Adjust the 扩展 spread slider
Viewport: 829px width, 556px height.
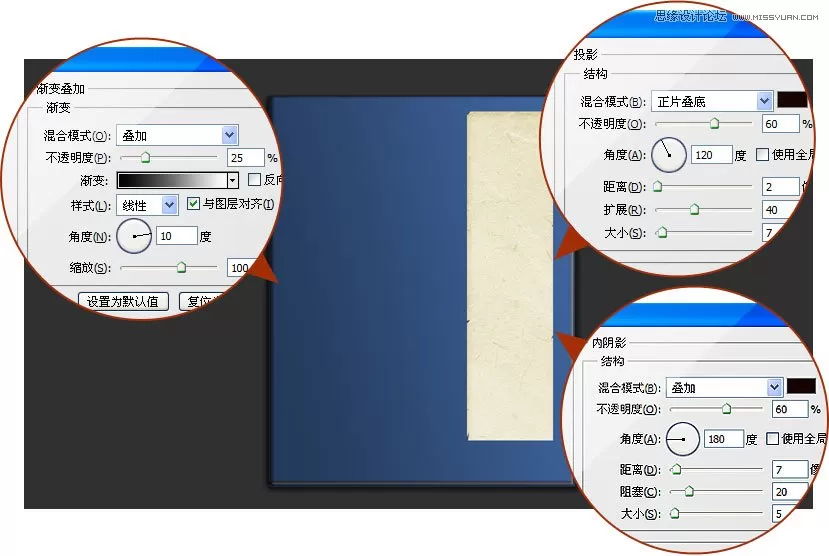[695, 210]
